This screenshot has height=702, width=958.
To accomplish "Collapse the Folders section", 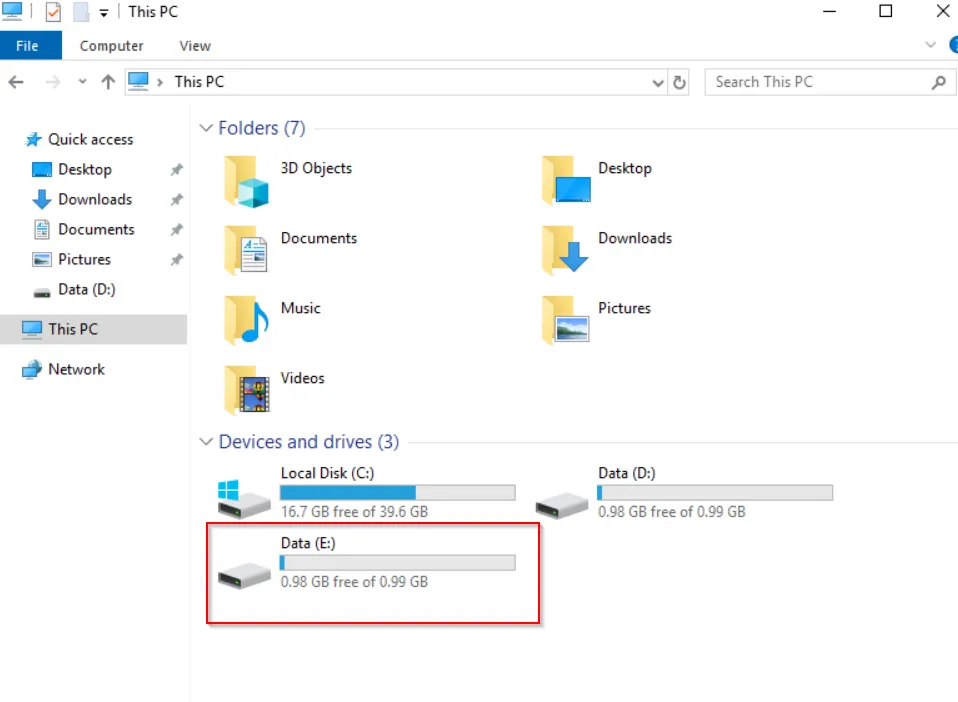I will tap(206, 128).
